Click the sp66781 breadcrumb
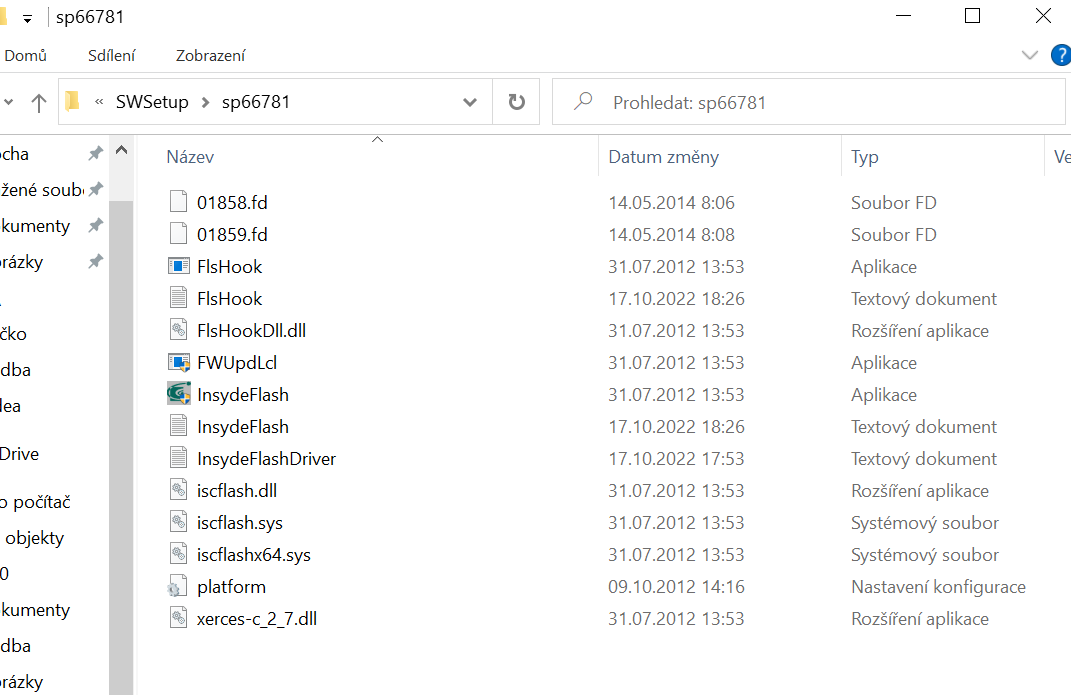Screen dimensions: 1071x695 [255, 102]
